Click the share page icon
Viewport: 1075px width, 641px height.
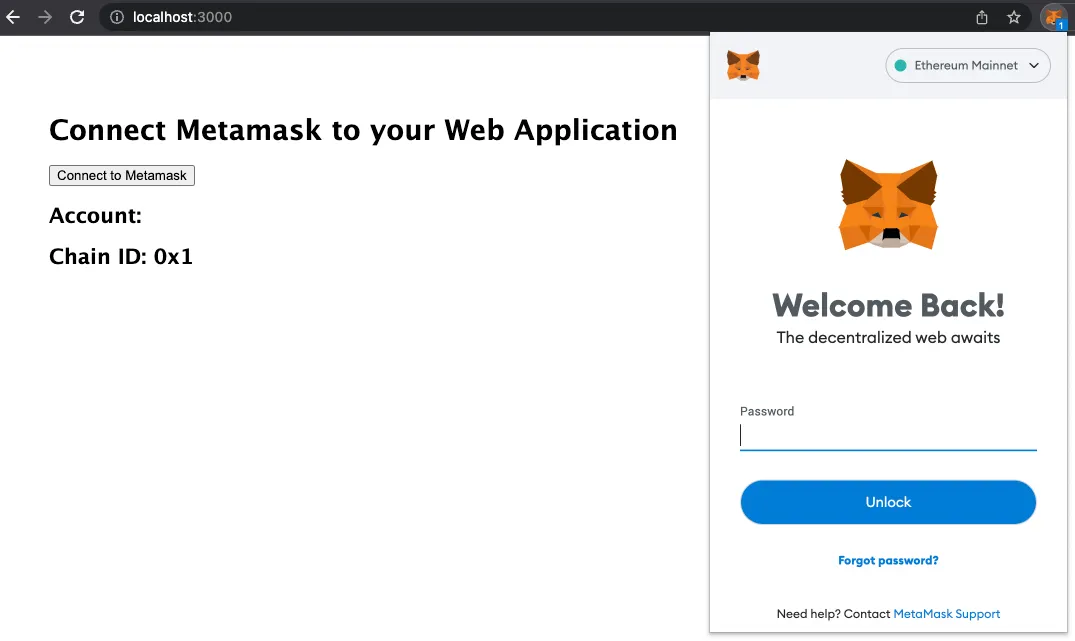point(982,17)
